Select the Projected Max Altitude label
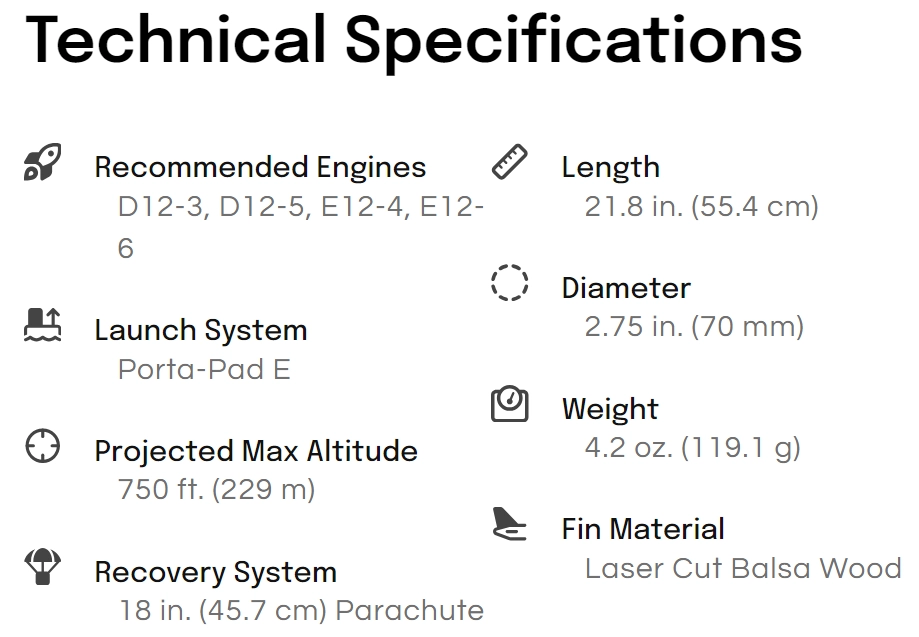Viewport: 919px width, 637px height. (256, 451)
